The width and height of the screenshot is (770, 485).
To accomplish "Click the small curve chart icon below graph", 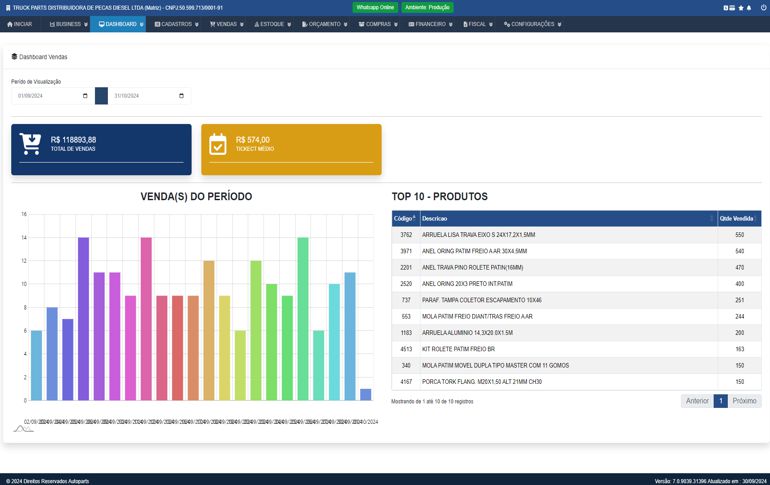I will (23, 428).
